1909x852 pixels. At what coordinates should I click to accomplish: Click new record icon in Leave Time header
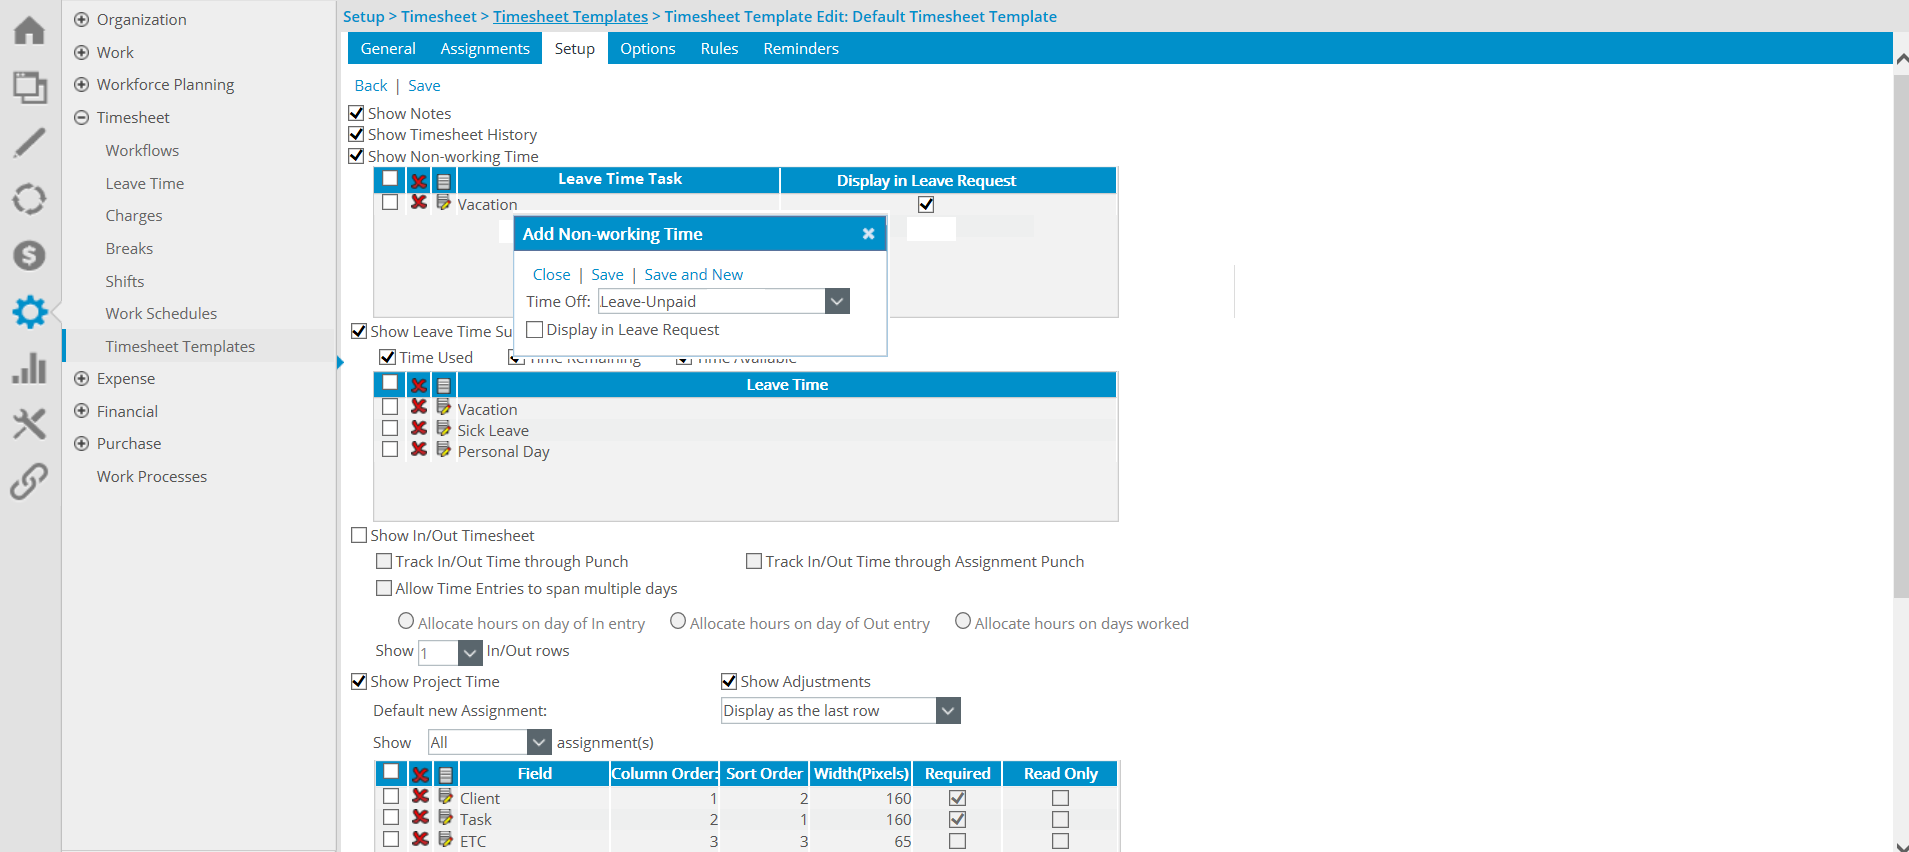443,385
